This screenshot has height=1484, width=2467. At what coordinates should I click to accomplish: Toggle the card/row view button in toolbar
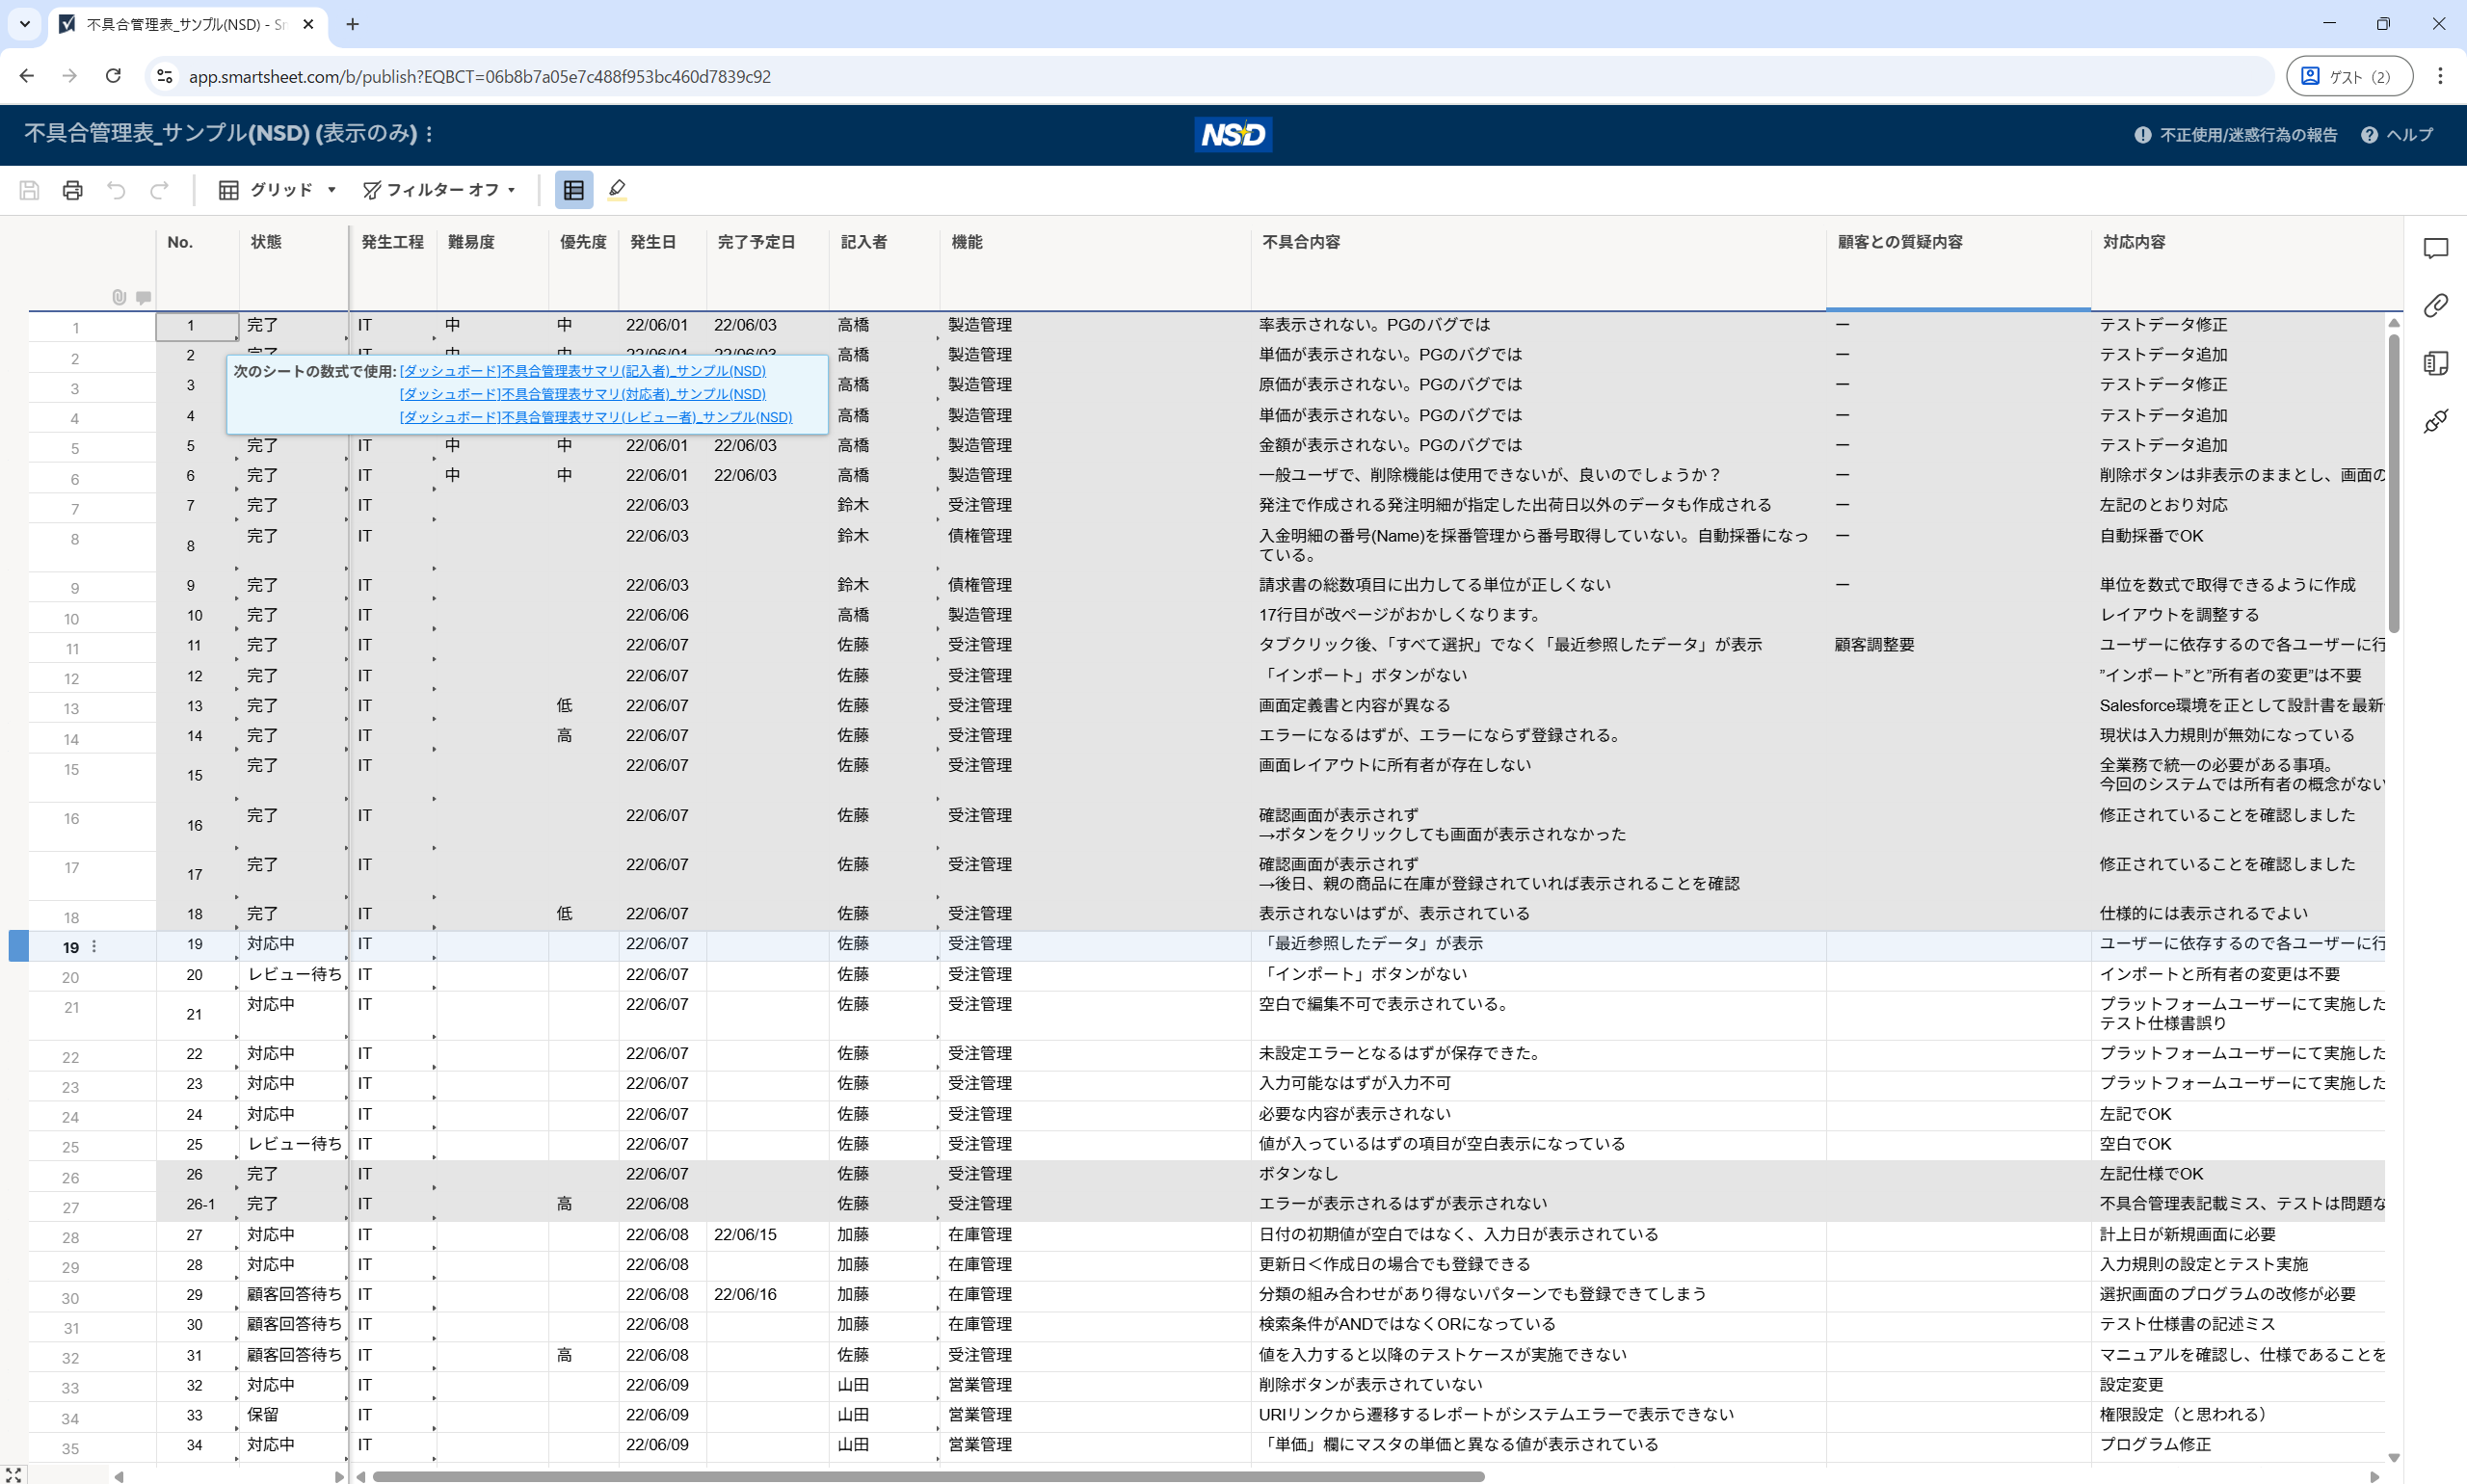pyautogui.click(x=573, y=190)
